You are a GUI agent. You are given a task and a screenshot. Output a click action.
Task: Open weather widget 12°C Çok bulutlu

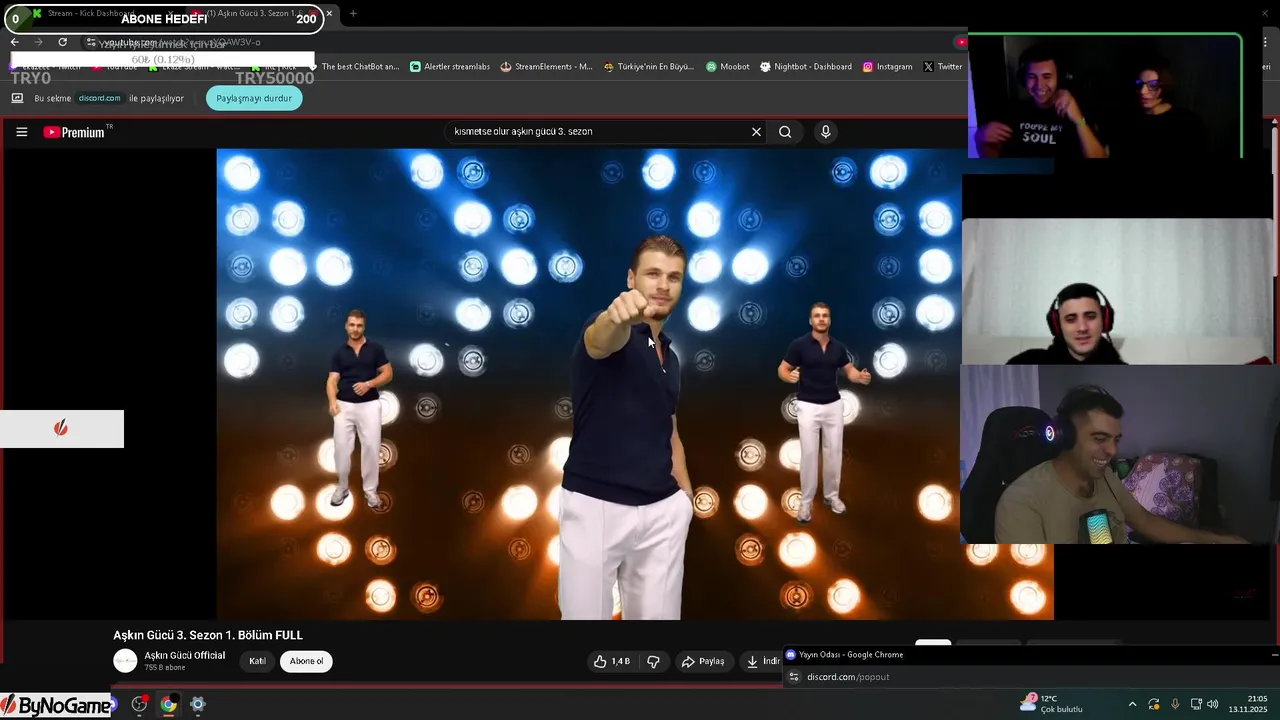pos(1051,704)
